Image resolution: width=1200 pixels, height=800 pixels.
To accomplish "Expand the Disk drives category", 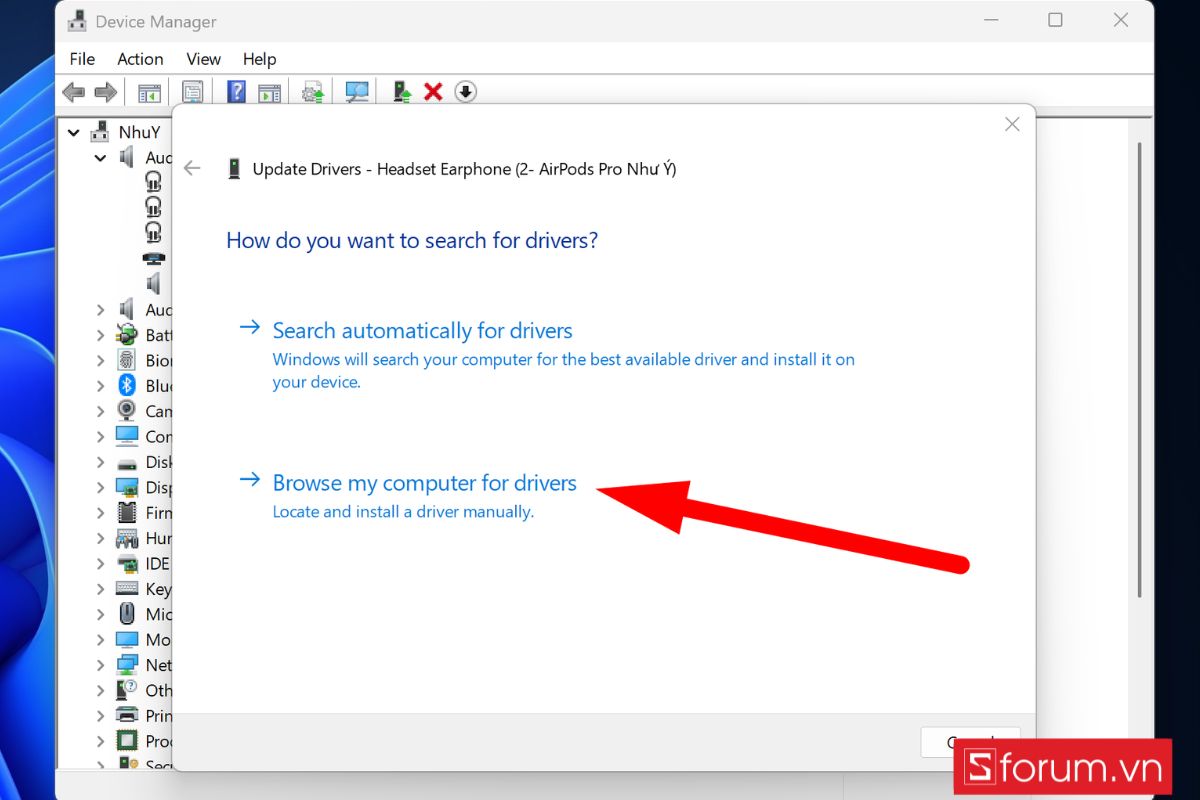I will pyautogui.click(x=100, y=462).
